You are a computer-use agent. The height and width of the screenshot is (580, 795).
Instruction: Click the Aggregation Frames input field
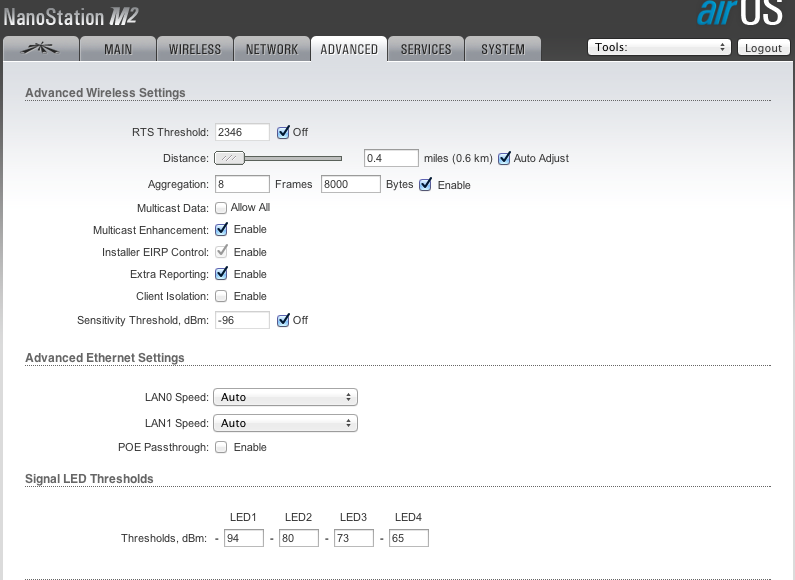pyautogui.click(x=243, y=184)
